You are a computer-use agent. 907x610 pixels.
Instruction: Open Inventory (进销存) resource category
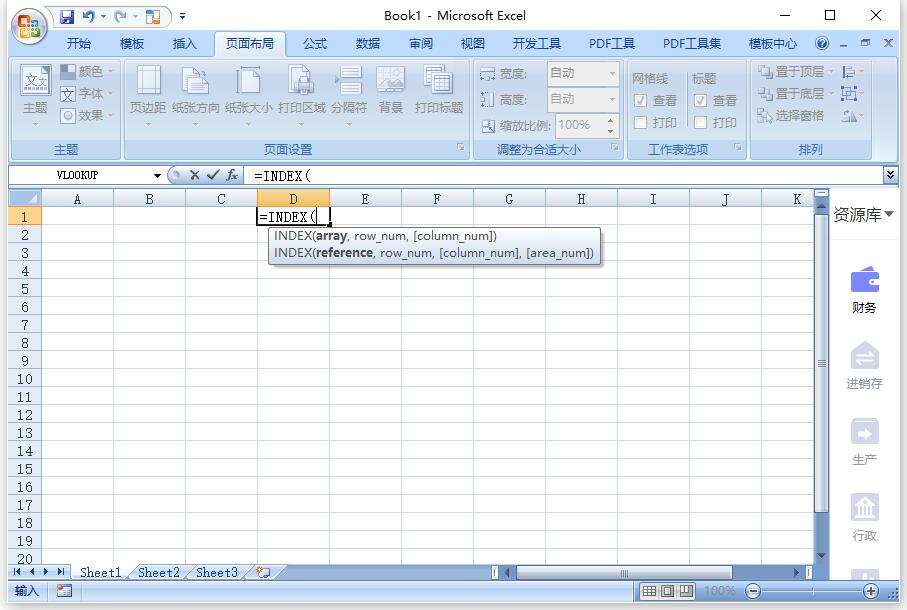click(x=864, y=366)
